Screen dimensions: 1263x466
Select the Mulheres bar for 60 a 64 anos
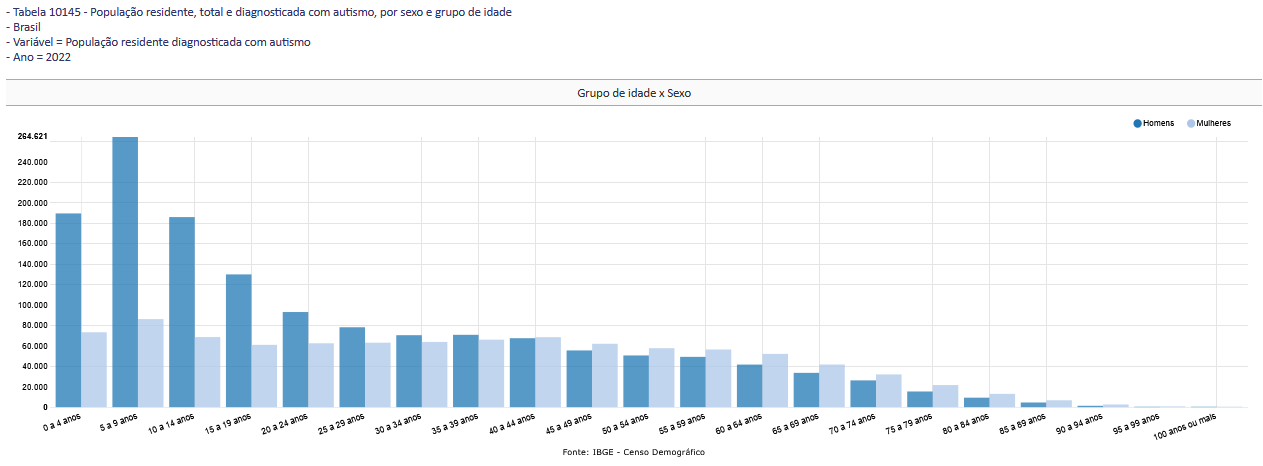tap(775, 380)
